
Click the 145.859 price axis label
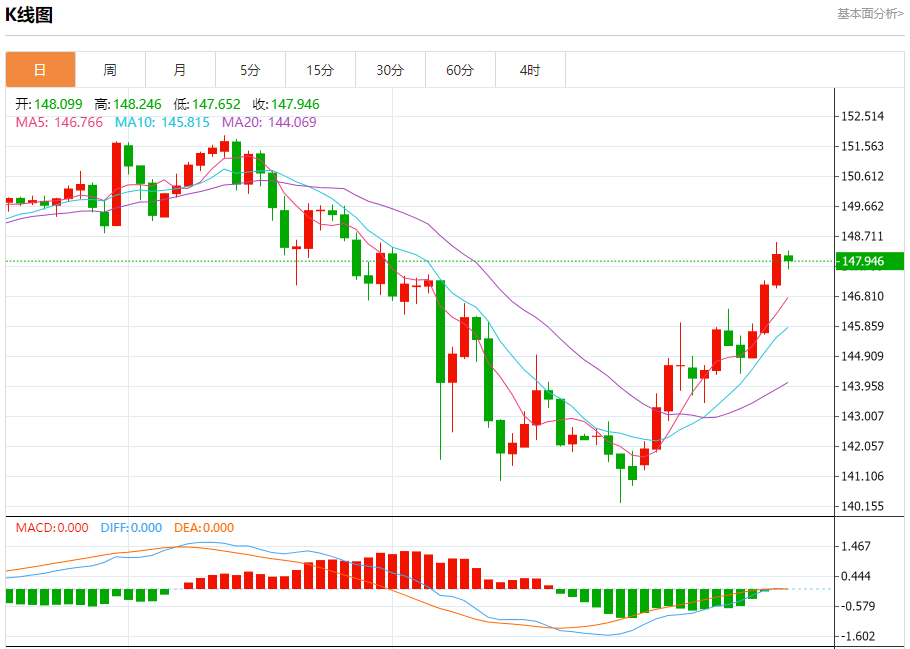862,326
